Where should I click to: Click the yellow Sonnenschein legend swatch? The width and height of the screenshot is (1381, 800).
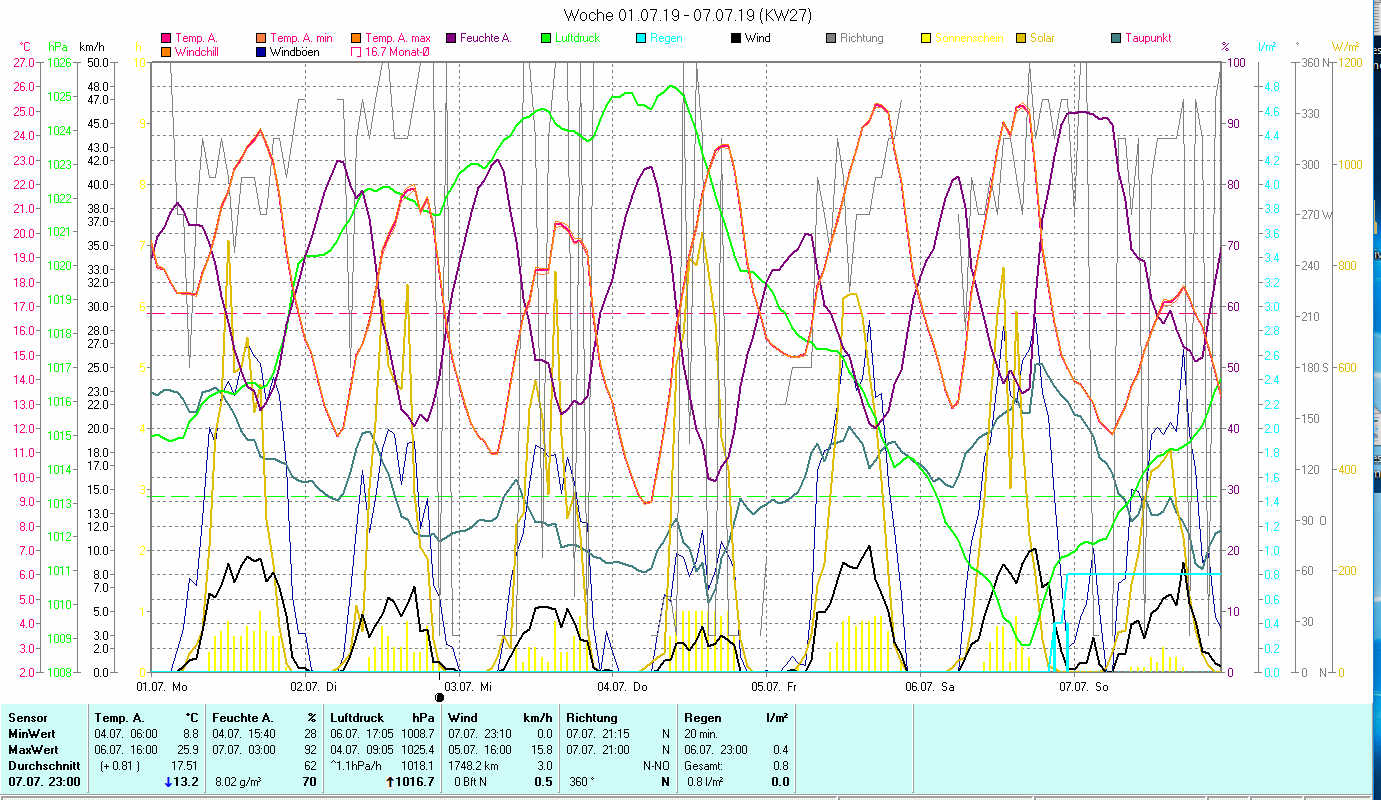click(926, 39)
